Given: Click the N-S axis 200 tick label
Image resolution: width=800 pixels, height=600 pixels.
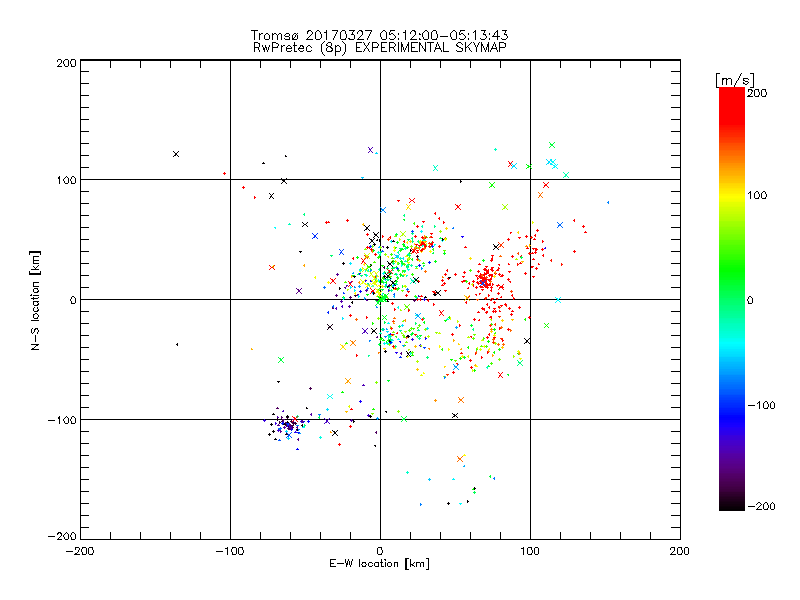Looking at the screenshot, I should click(x=66, y=63).
